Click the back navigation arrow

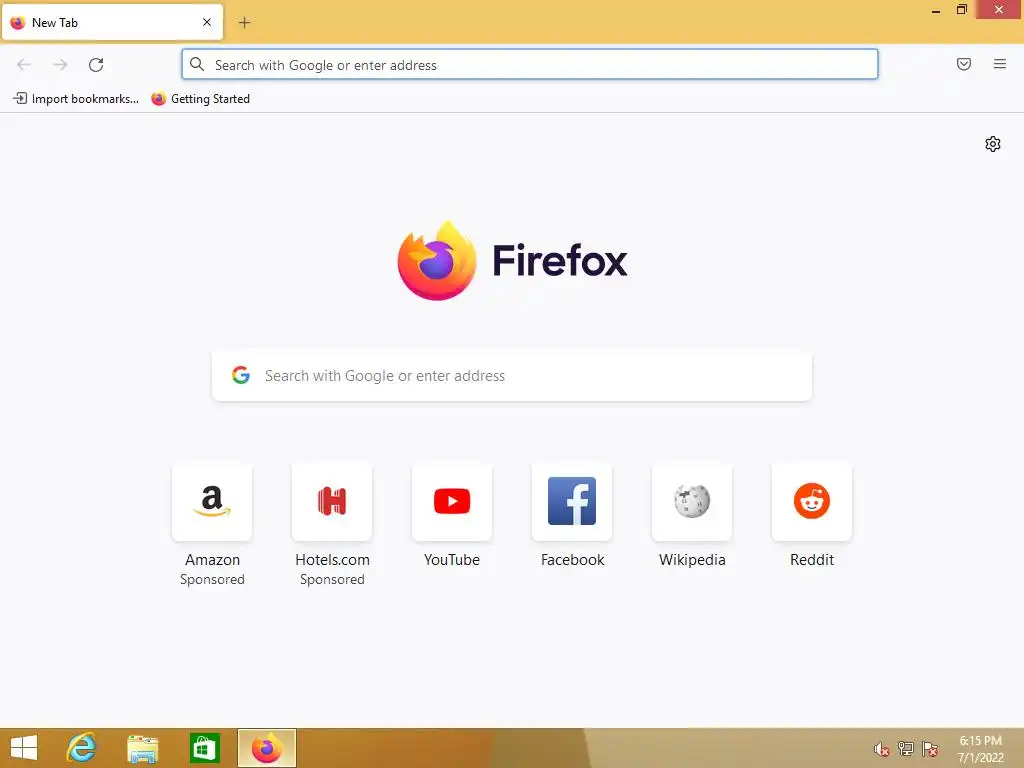(24, 64)
